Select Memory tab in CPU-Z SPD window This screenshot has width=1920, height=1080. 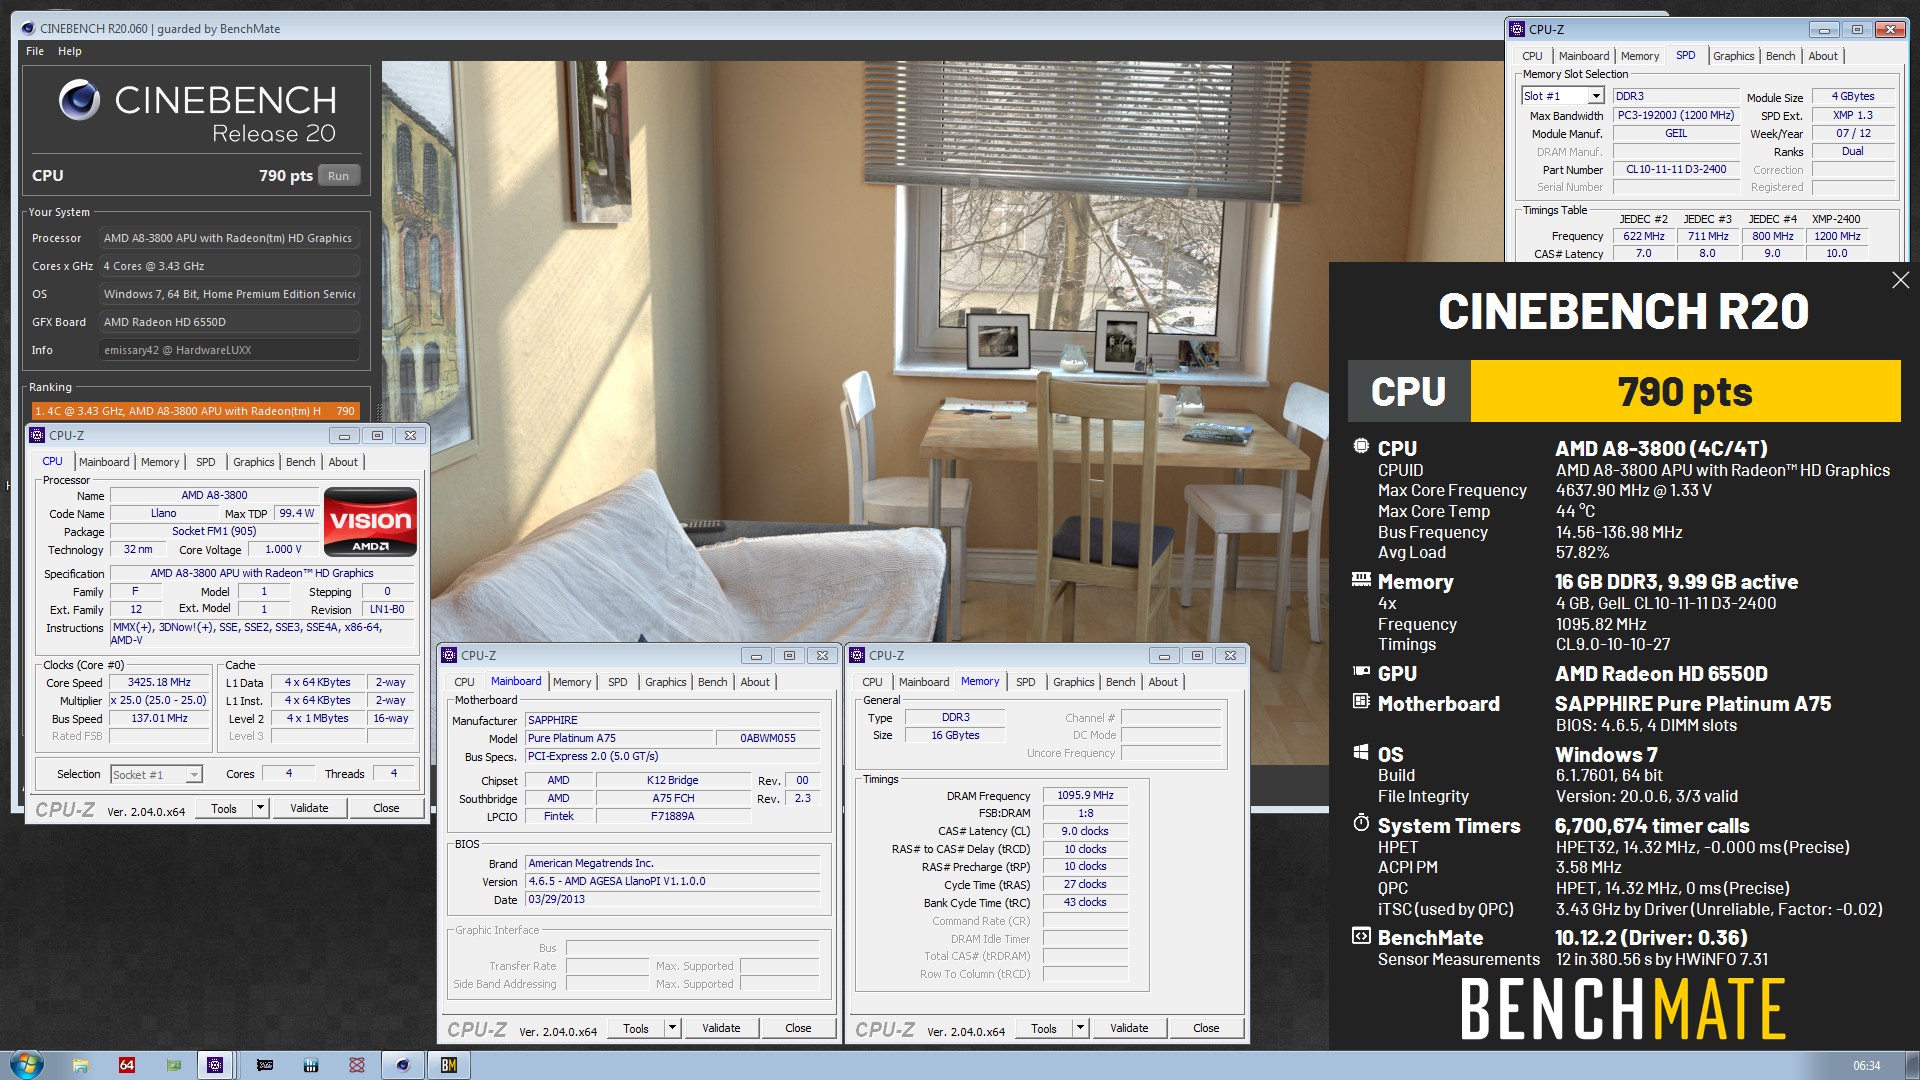click(x=1640, y=56)
